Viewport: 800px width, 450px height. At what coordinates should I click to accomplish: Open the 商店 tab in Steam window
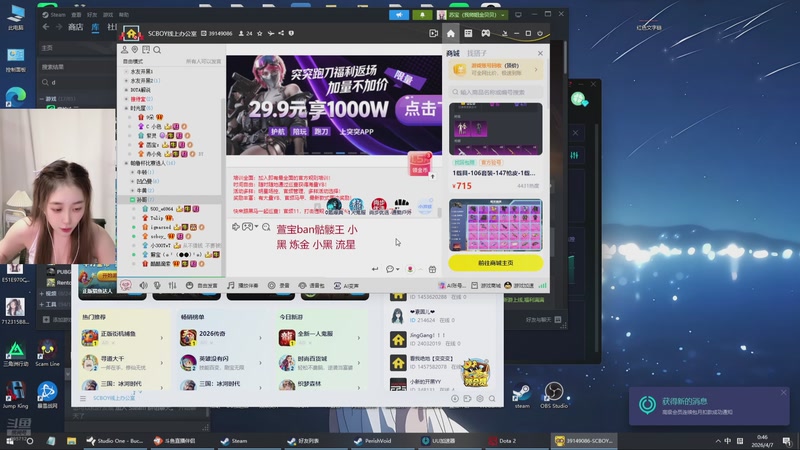[76, 27]
